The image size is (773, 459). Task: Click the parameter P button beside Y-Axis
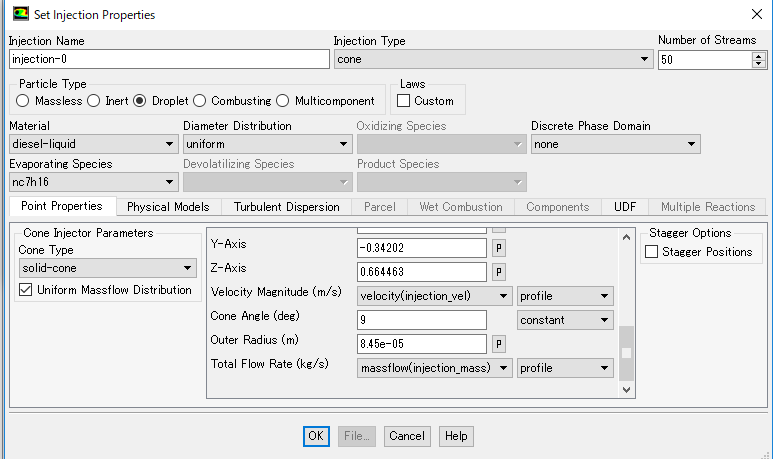point(498,248)
